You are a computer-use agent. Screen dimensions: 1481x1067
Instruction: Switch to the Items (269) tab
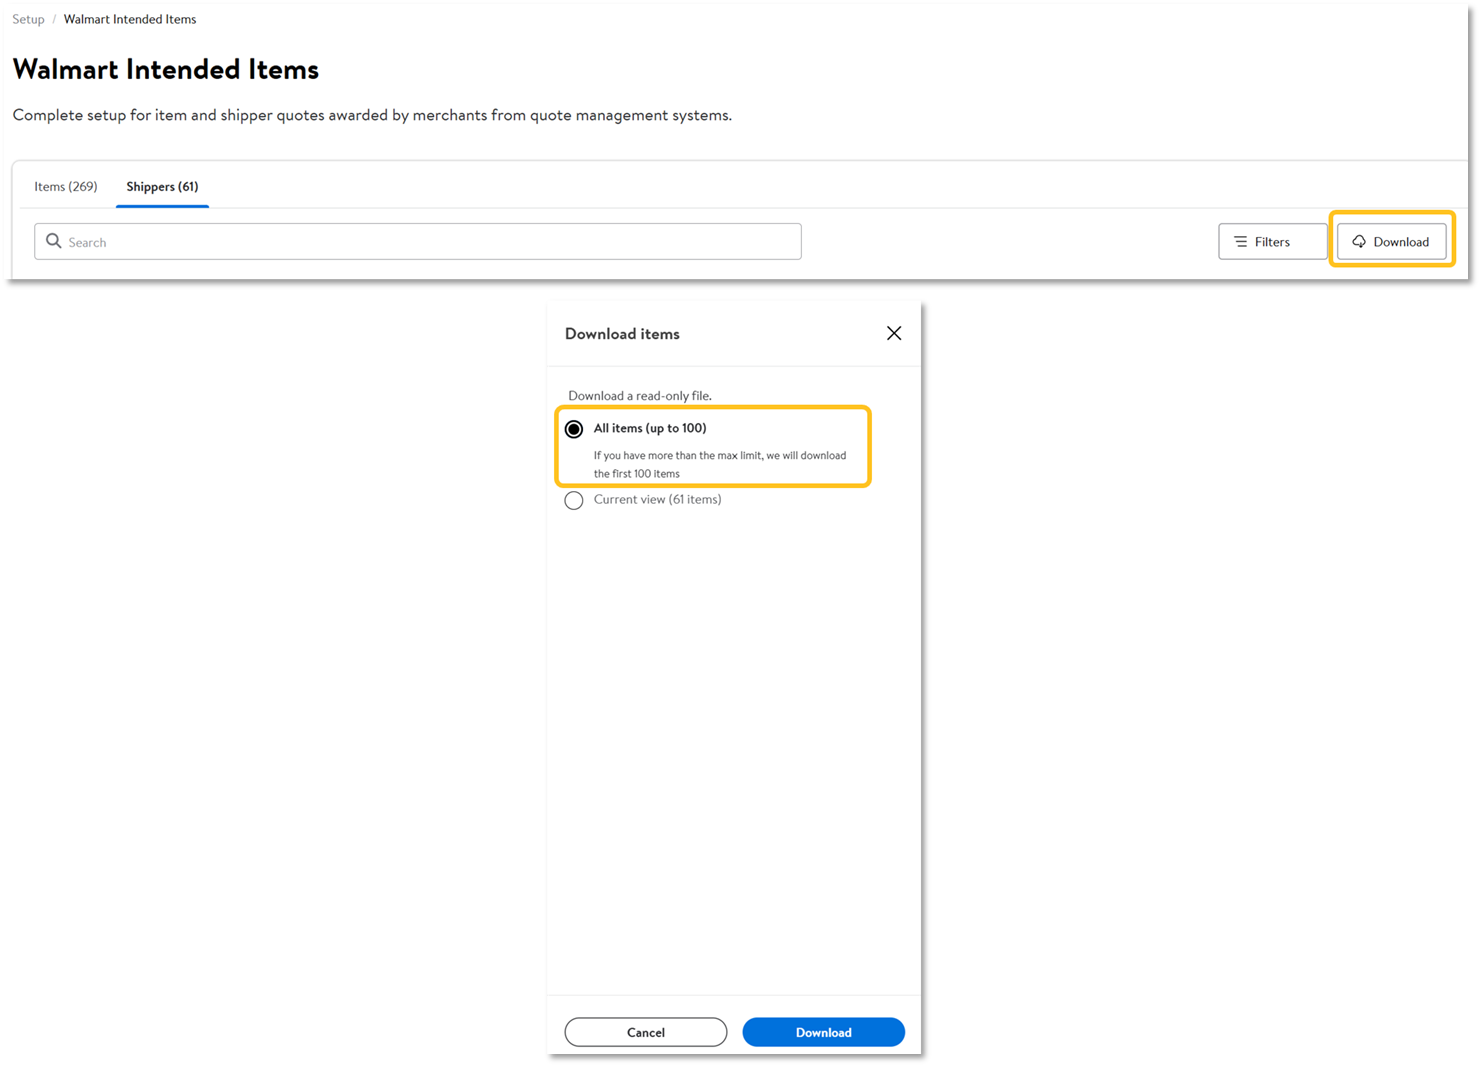pyautogui.click(x=66, y=187)
